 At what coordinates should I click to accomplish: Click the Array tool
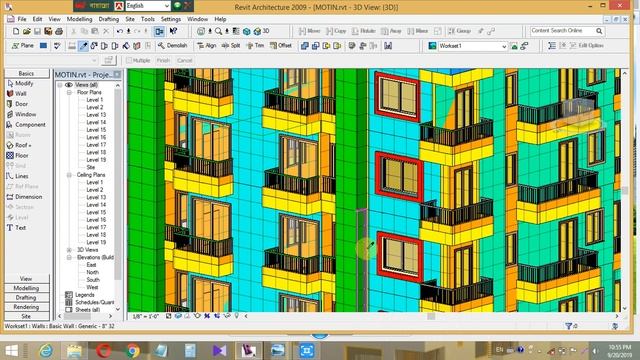click(391, 31)
